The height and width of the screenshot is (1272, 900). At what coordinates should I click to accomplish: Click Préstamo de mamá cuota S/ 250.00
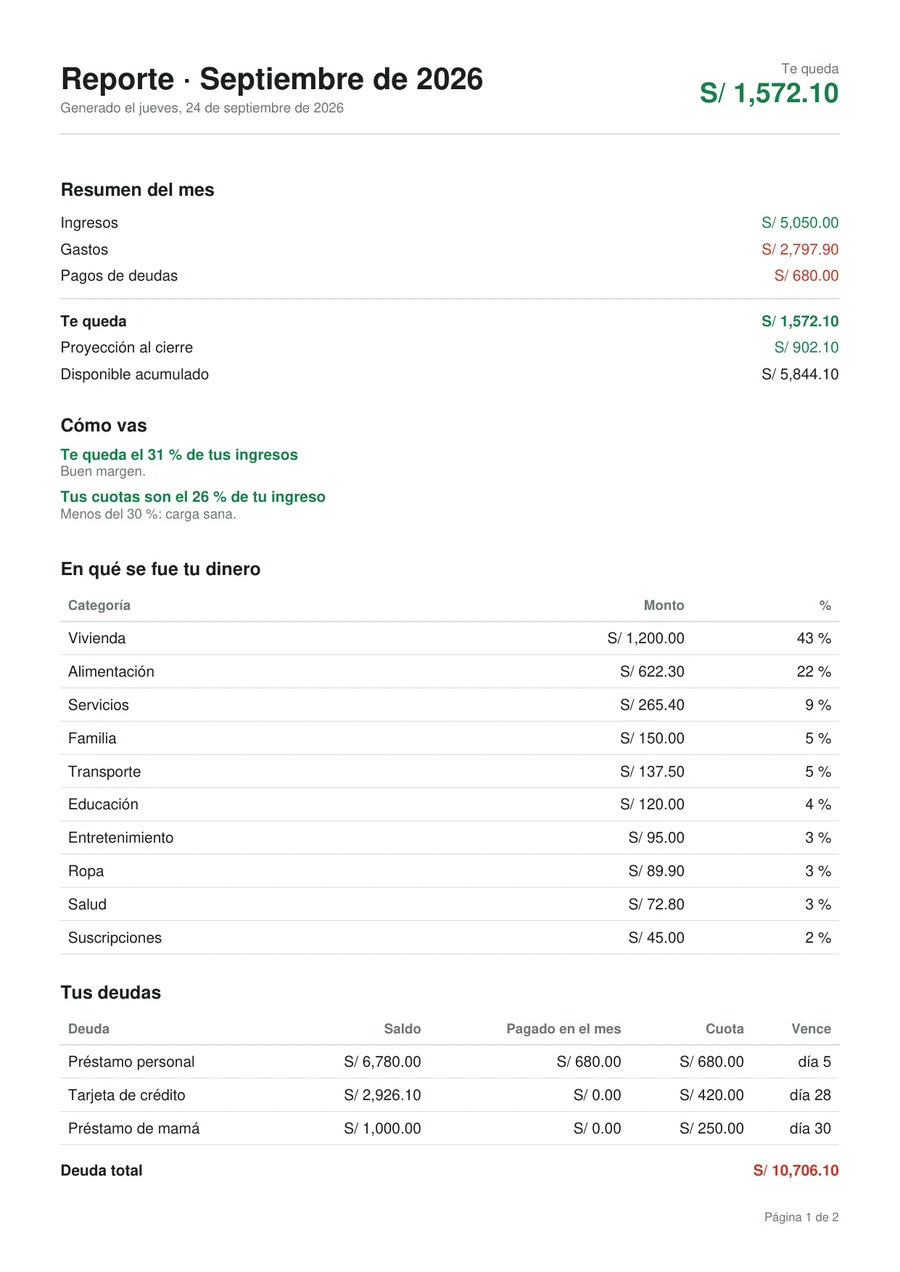(x=712, y=1129)
